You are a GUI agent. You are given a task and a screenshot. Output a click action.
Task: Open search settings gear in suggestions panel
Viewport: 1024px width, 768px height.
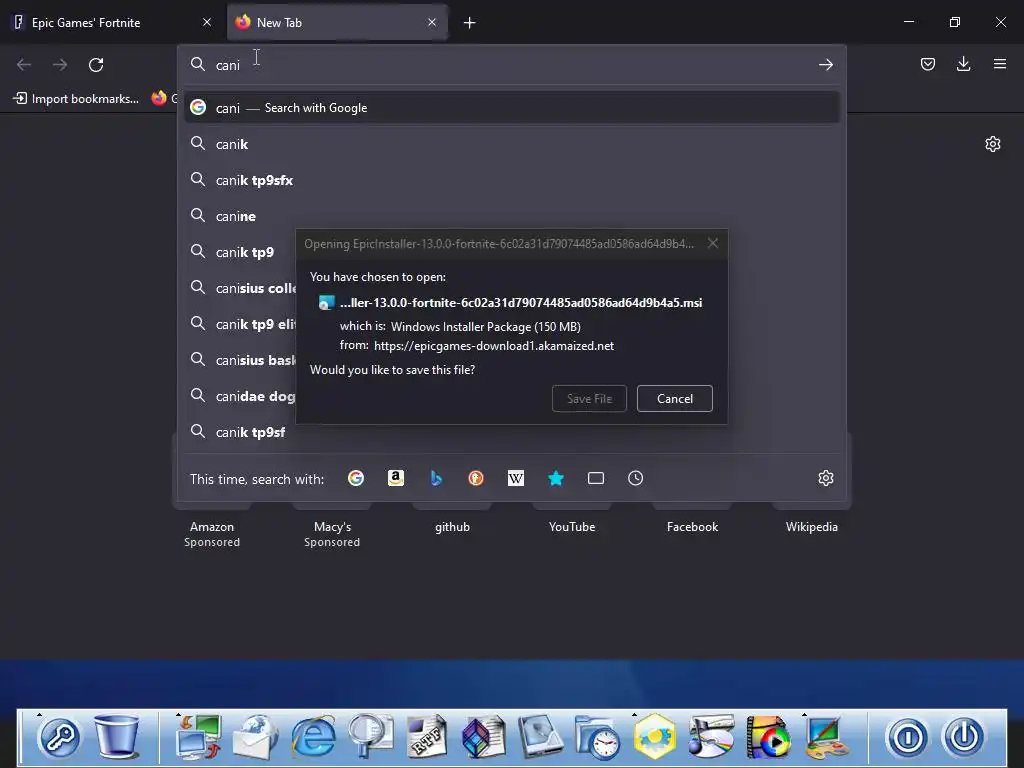825,478
